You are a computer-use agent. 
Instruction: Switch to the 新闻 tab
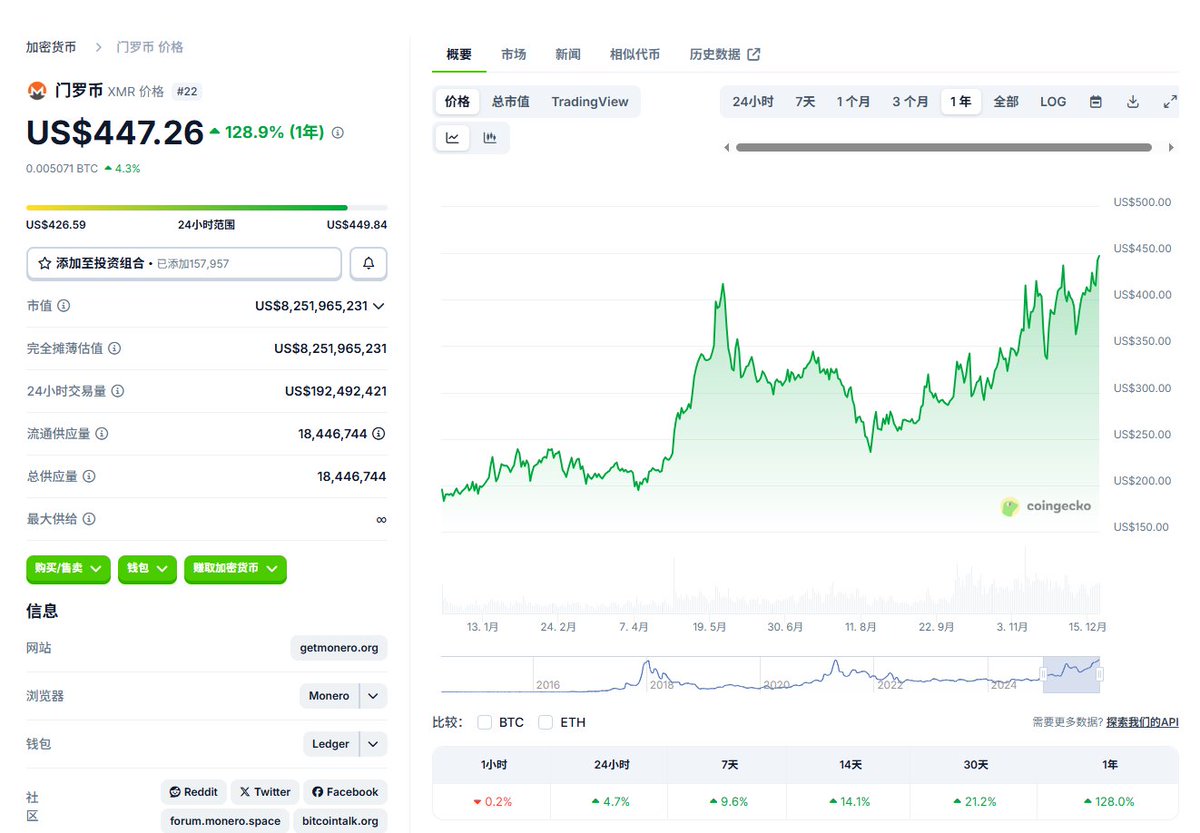point(568,54)
